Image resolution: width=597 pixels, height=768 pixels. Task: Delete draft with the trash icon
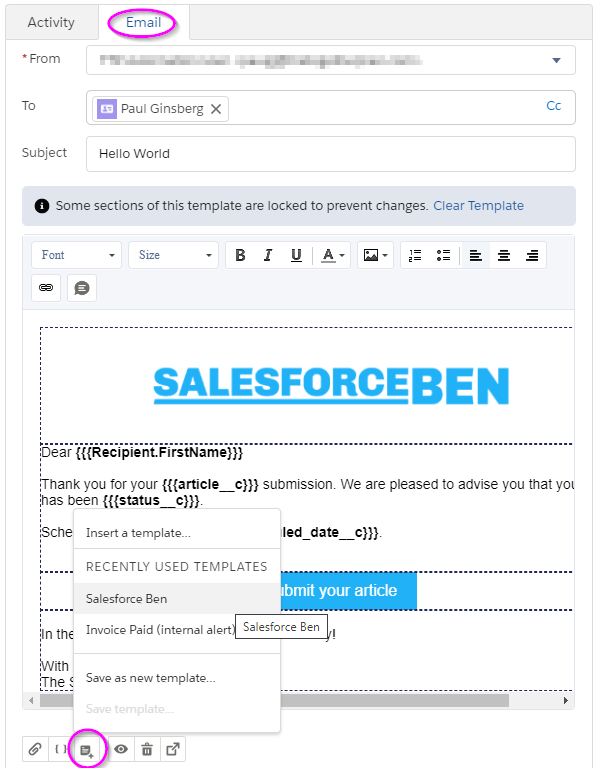(x=147, y=749)
